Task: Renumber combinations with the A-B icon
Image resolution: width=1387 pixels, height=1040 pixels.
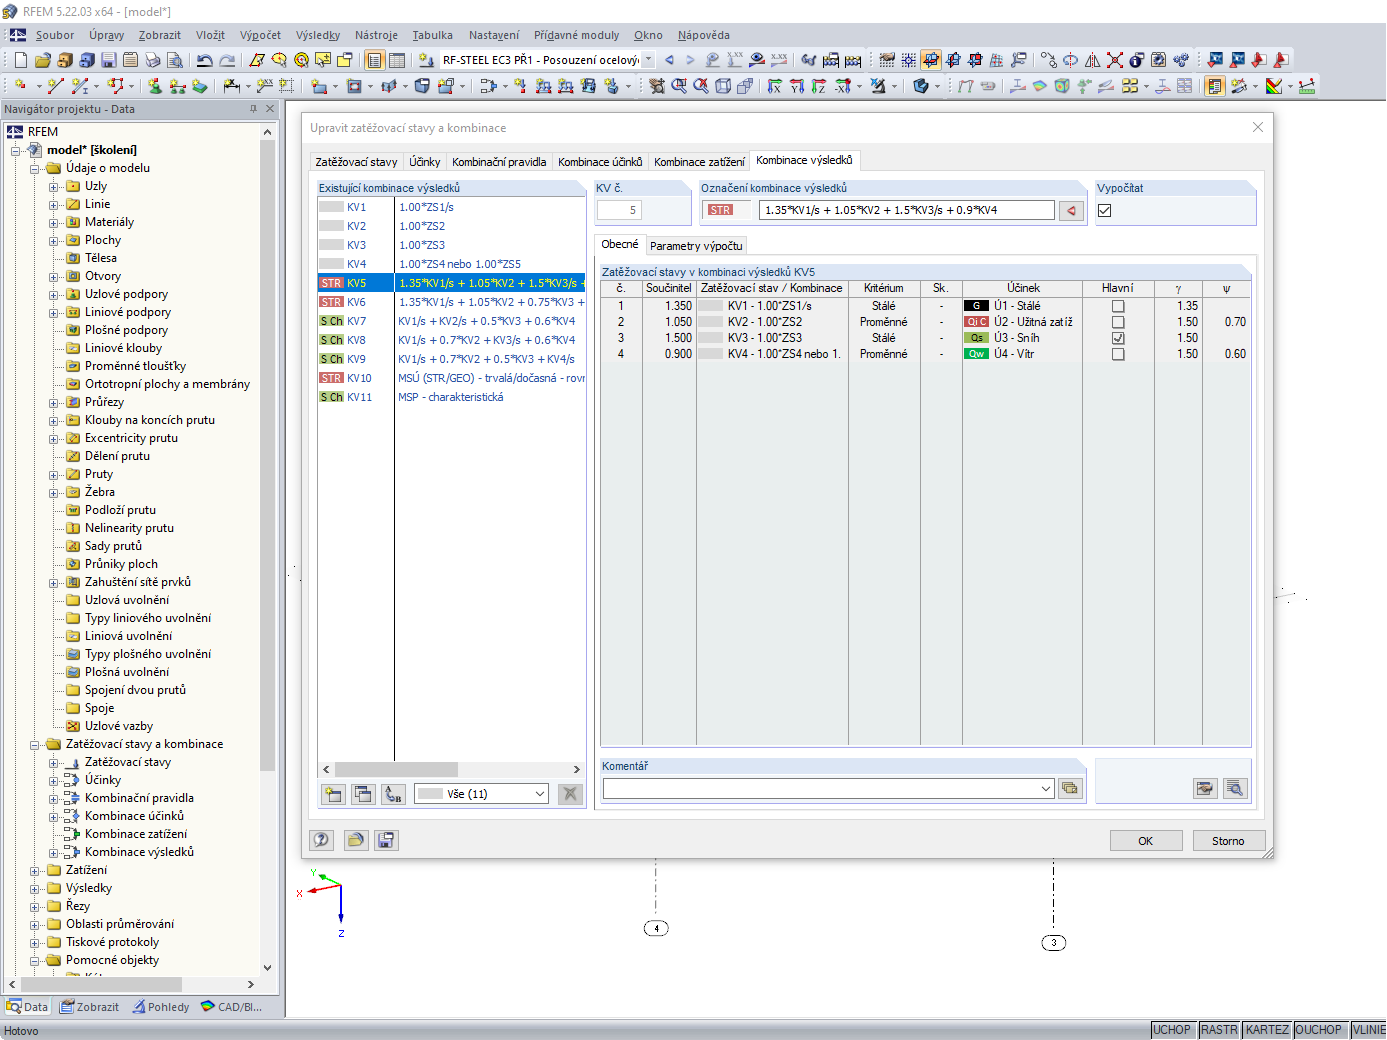Action: click(393, 794)
